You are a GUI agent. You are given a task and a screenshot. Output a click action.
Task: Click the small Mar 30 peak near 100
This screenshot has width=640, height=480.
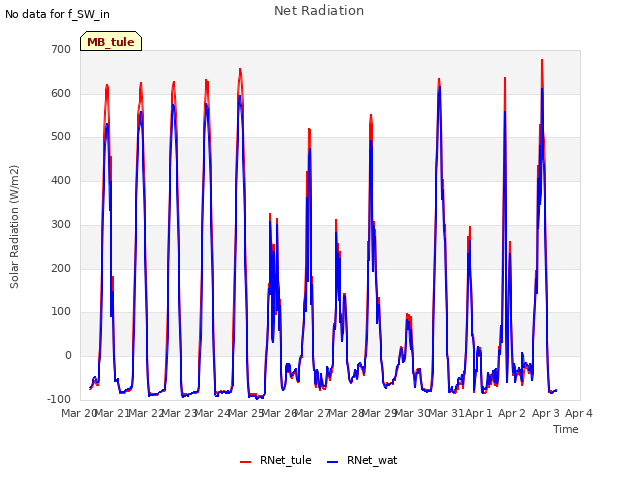coord(408,314)
